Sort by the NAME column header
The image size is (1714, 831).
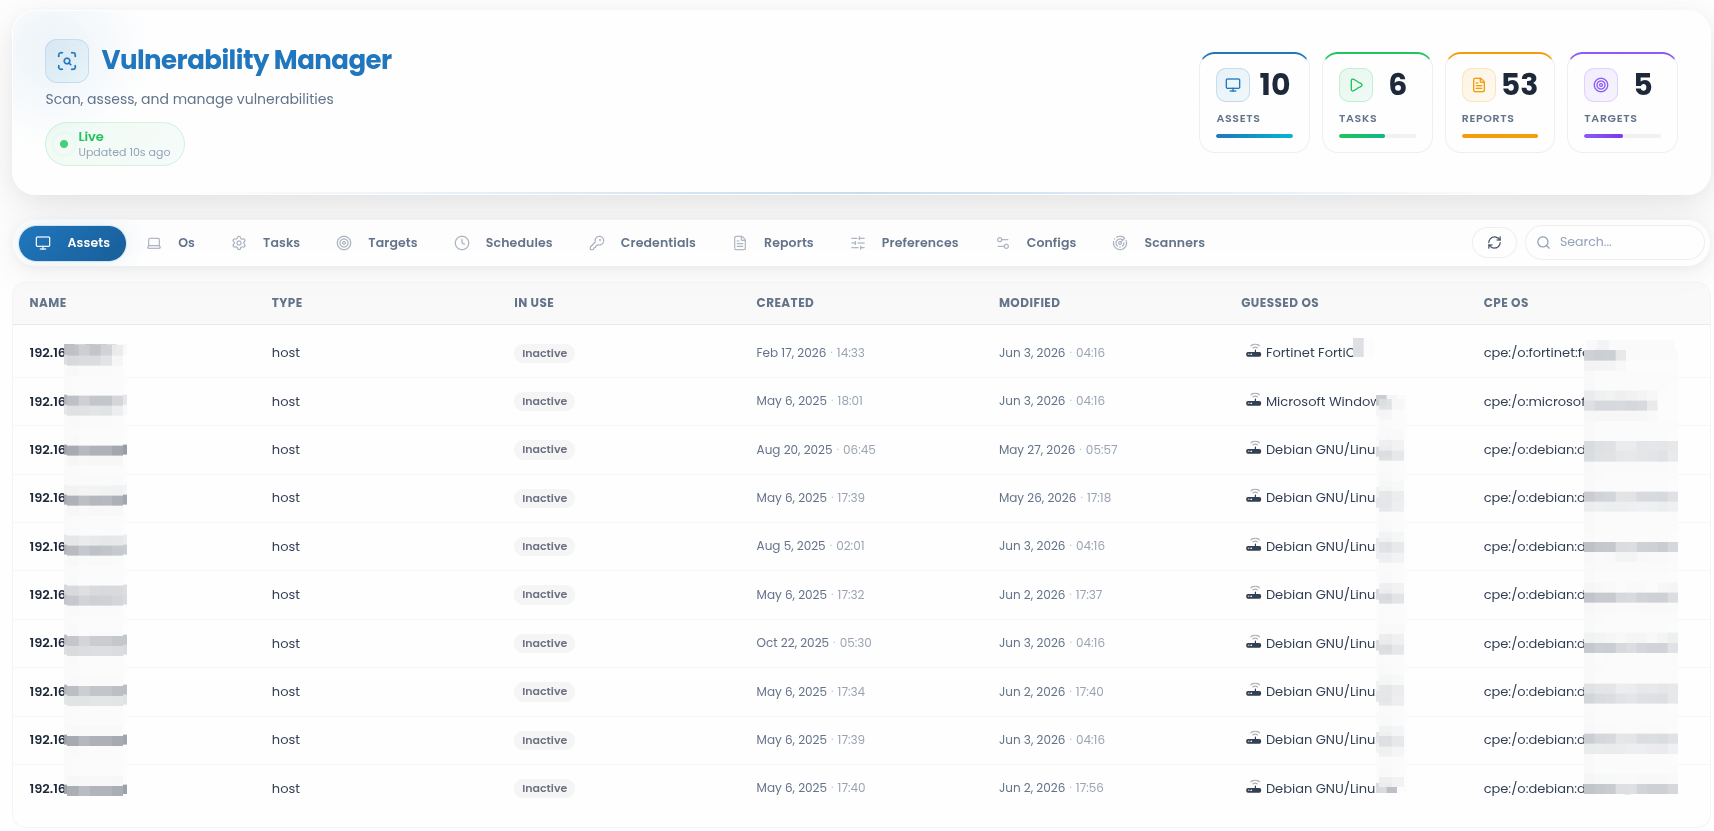click(48, 303)
